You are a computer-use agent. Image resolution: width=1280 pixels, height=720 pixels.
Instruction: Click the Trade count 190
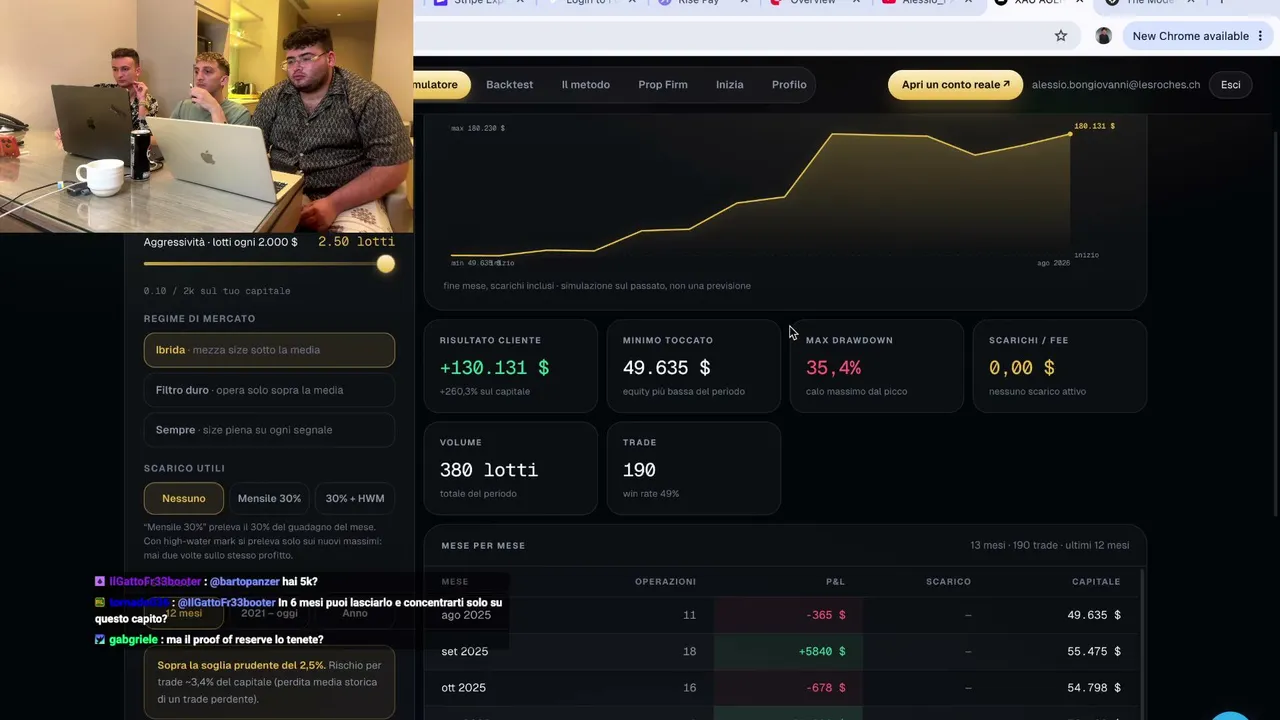tap(639, 470)
